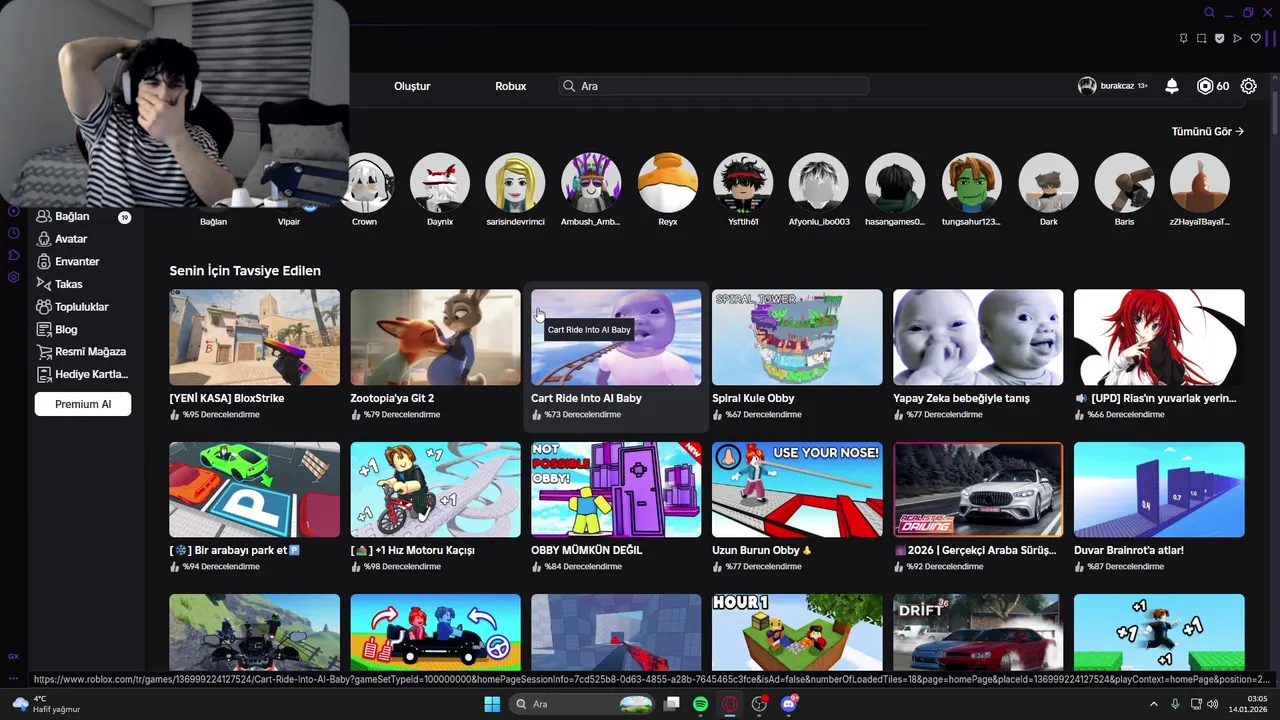Open the BloxStrike game thumbnail

click(x=254, y=337)
